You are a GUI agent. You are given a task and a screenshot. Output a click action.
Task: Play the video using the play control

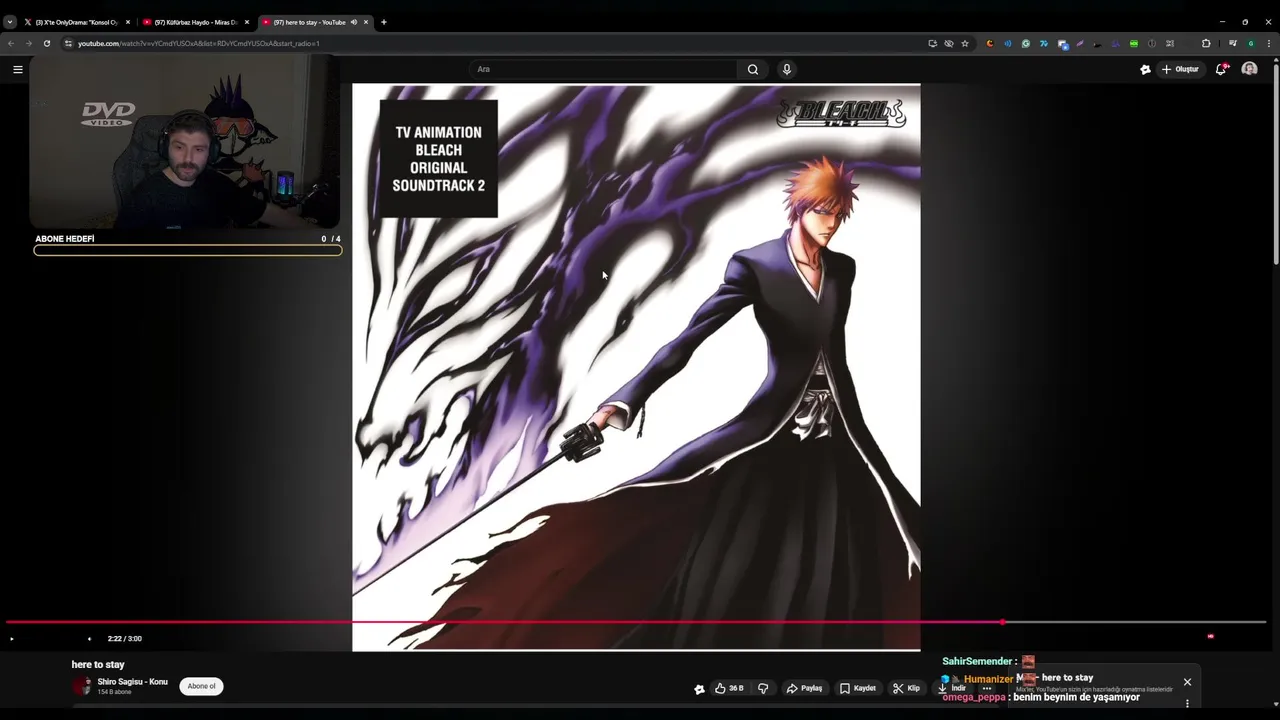point(12,639)
